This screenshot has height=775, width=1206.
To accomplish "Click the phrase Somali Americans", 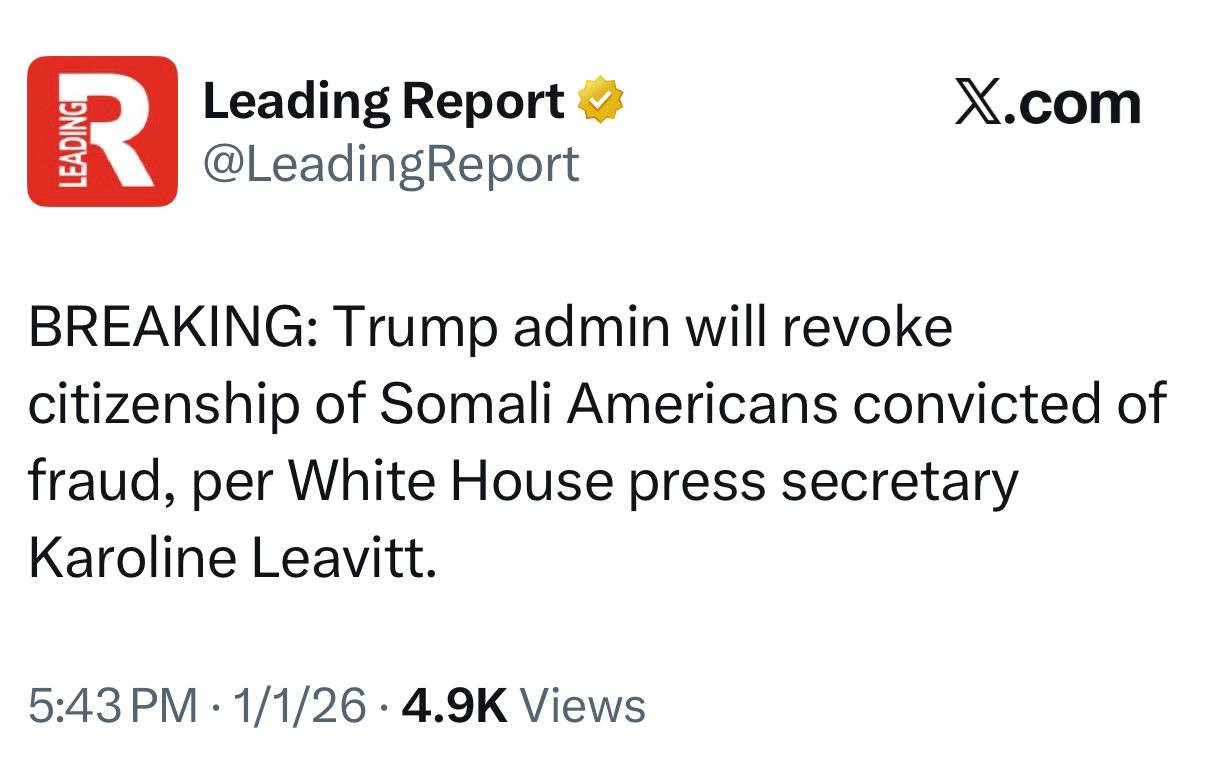I will 608,405.
